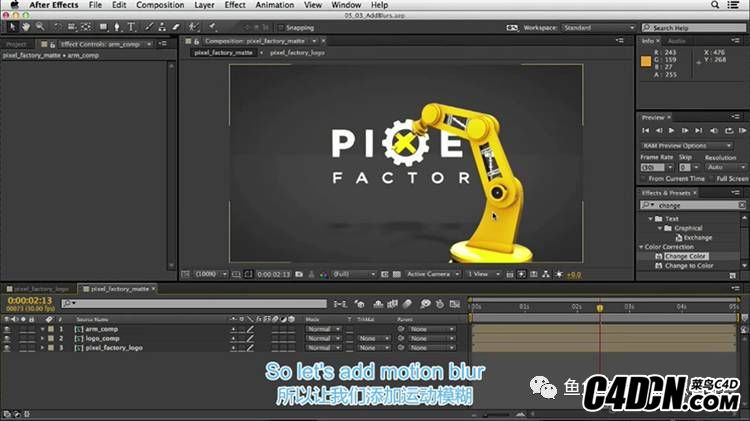Open the Layer menu
The image size is (750, 421).
click(x=204, y=5)
